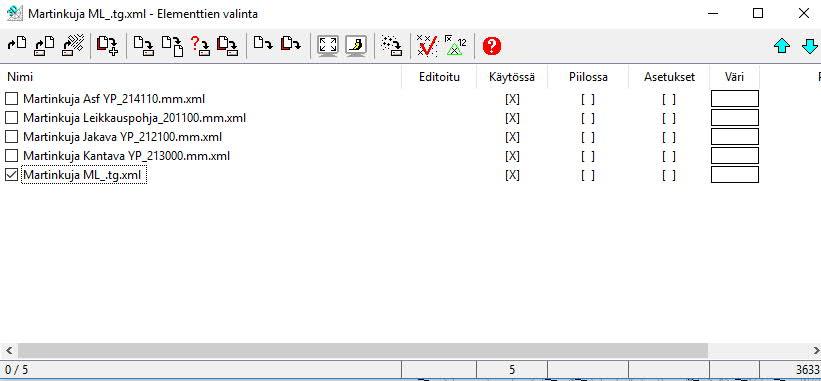821x381 pixels.
Task: Move selection up with blue arrow
Action: pos(782,46)
